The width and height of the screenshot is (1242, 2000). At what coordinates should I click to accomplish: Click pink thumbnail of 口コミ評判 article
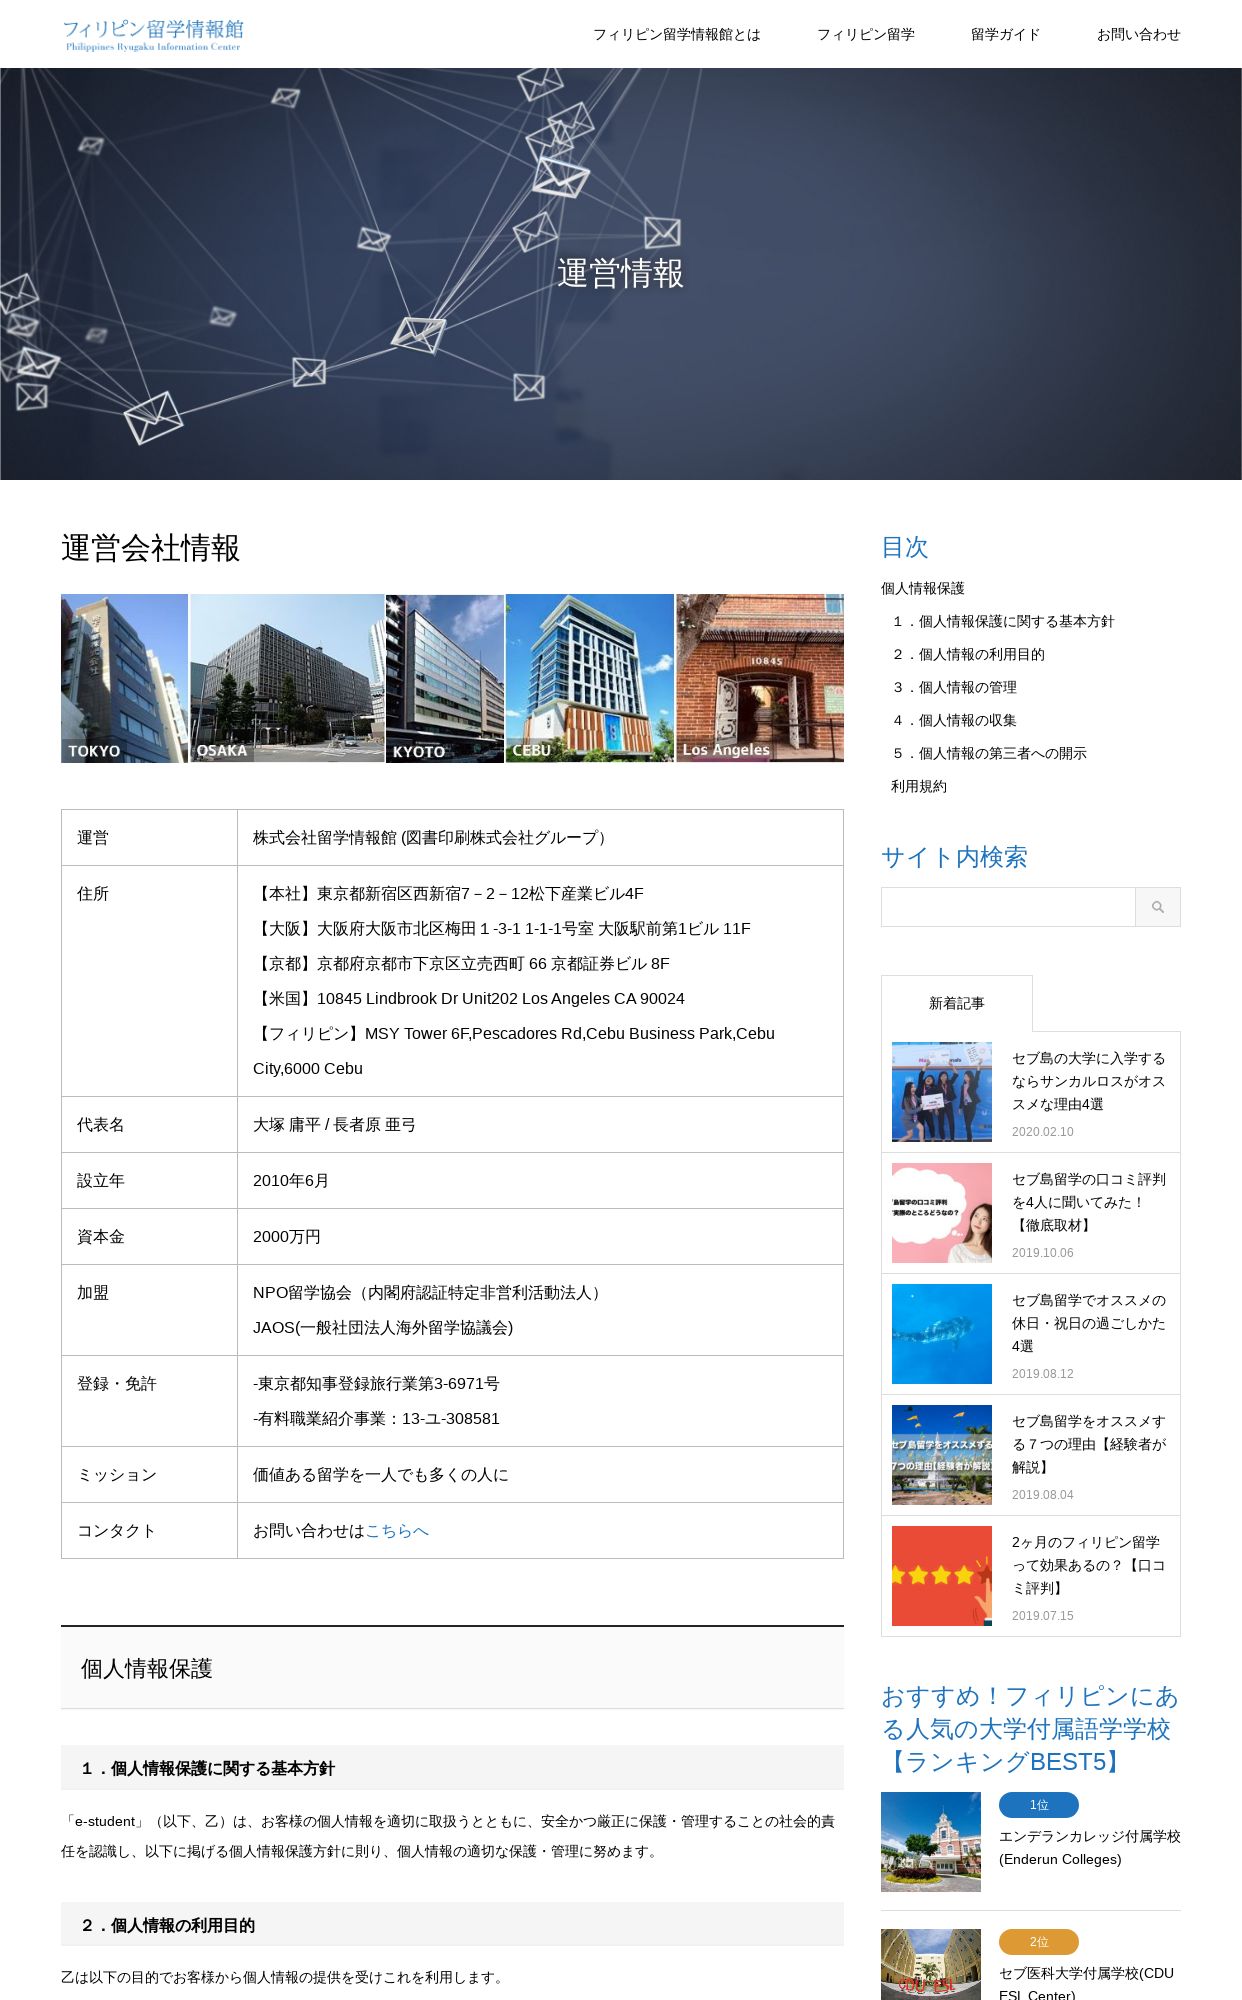click(x=942, y=1213)
